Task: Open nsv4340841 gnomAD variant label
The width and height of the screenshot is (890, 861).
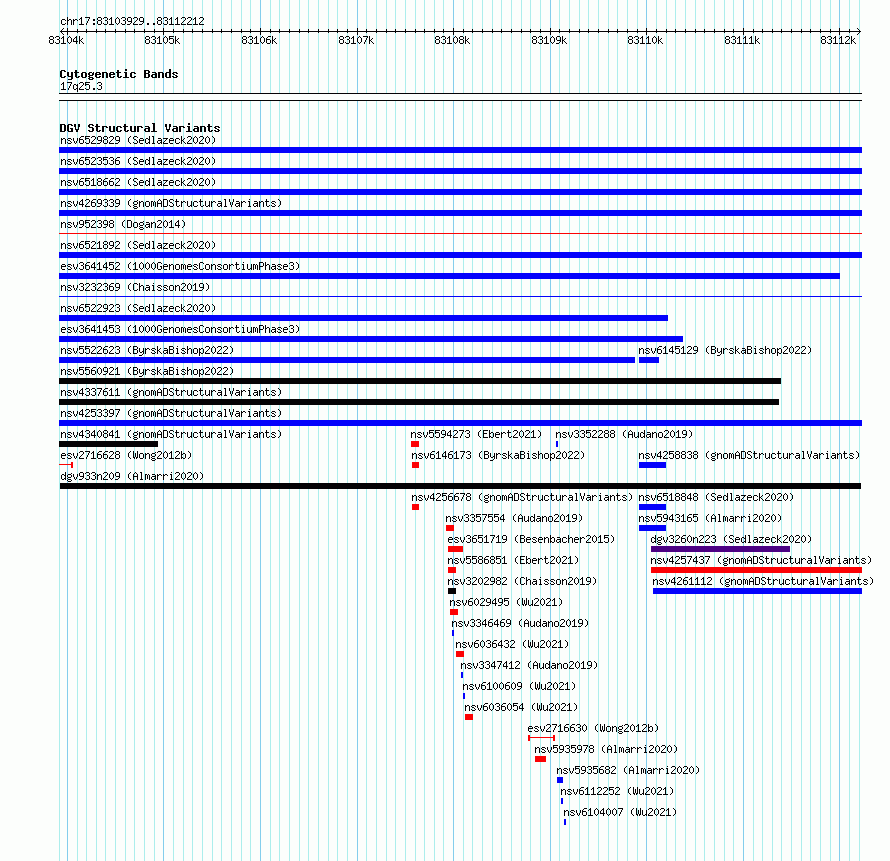Action: click(171, 434)
